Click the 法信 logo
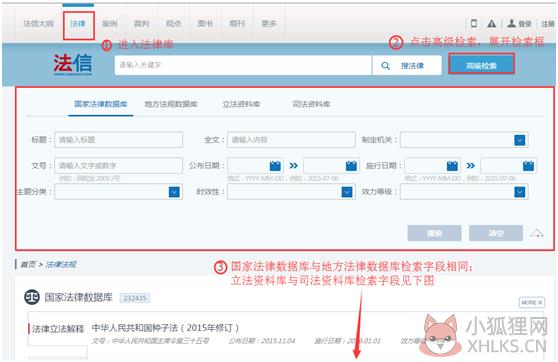The height and width of the screenshot is (362, 558). [73, 64]
